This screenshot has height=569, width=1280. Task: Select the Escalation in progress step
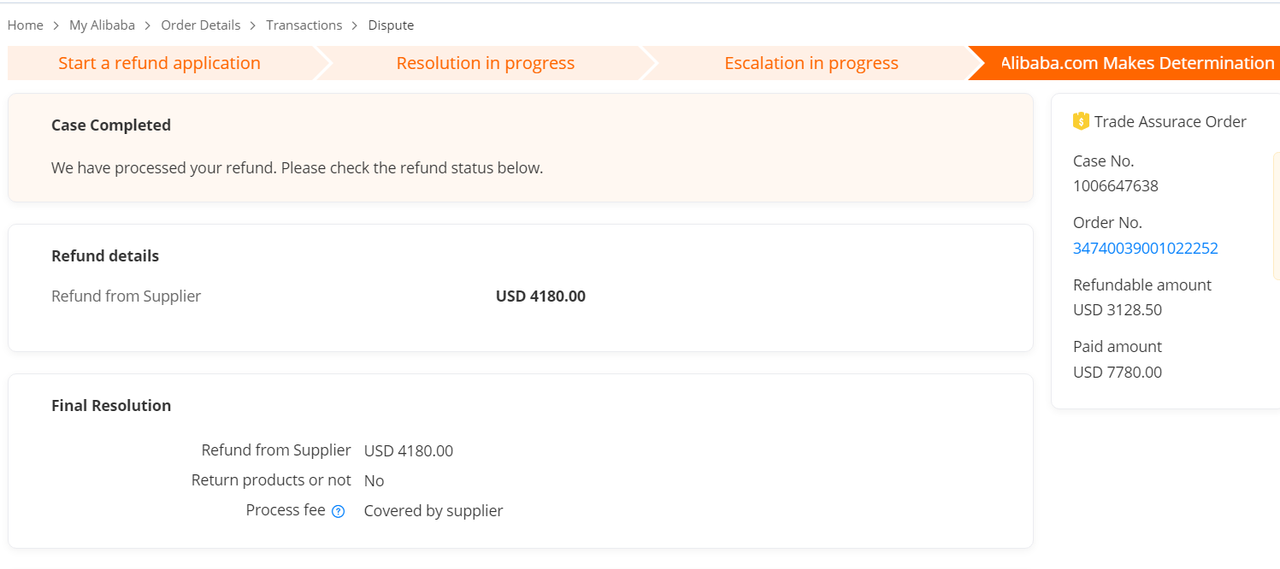811,63
